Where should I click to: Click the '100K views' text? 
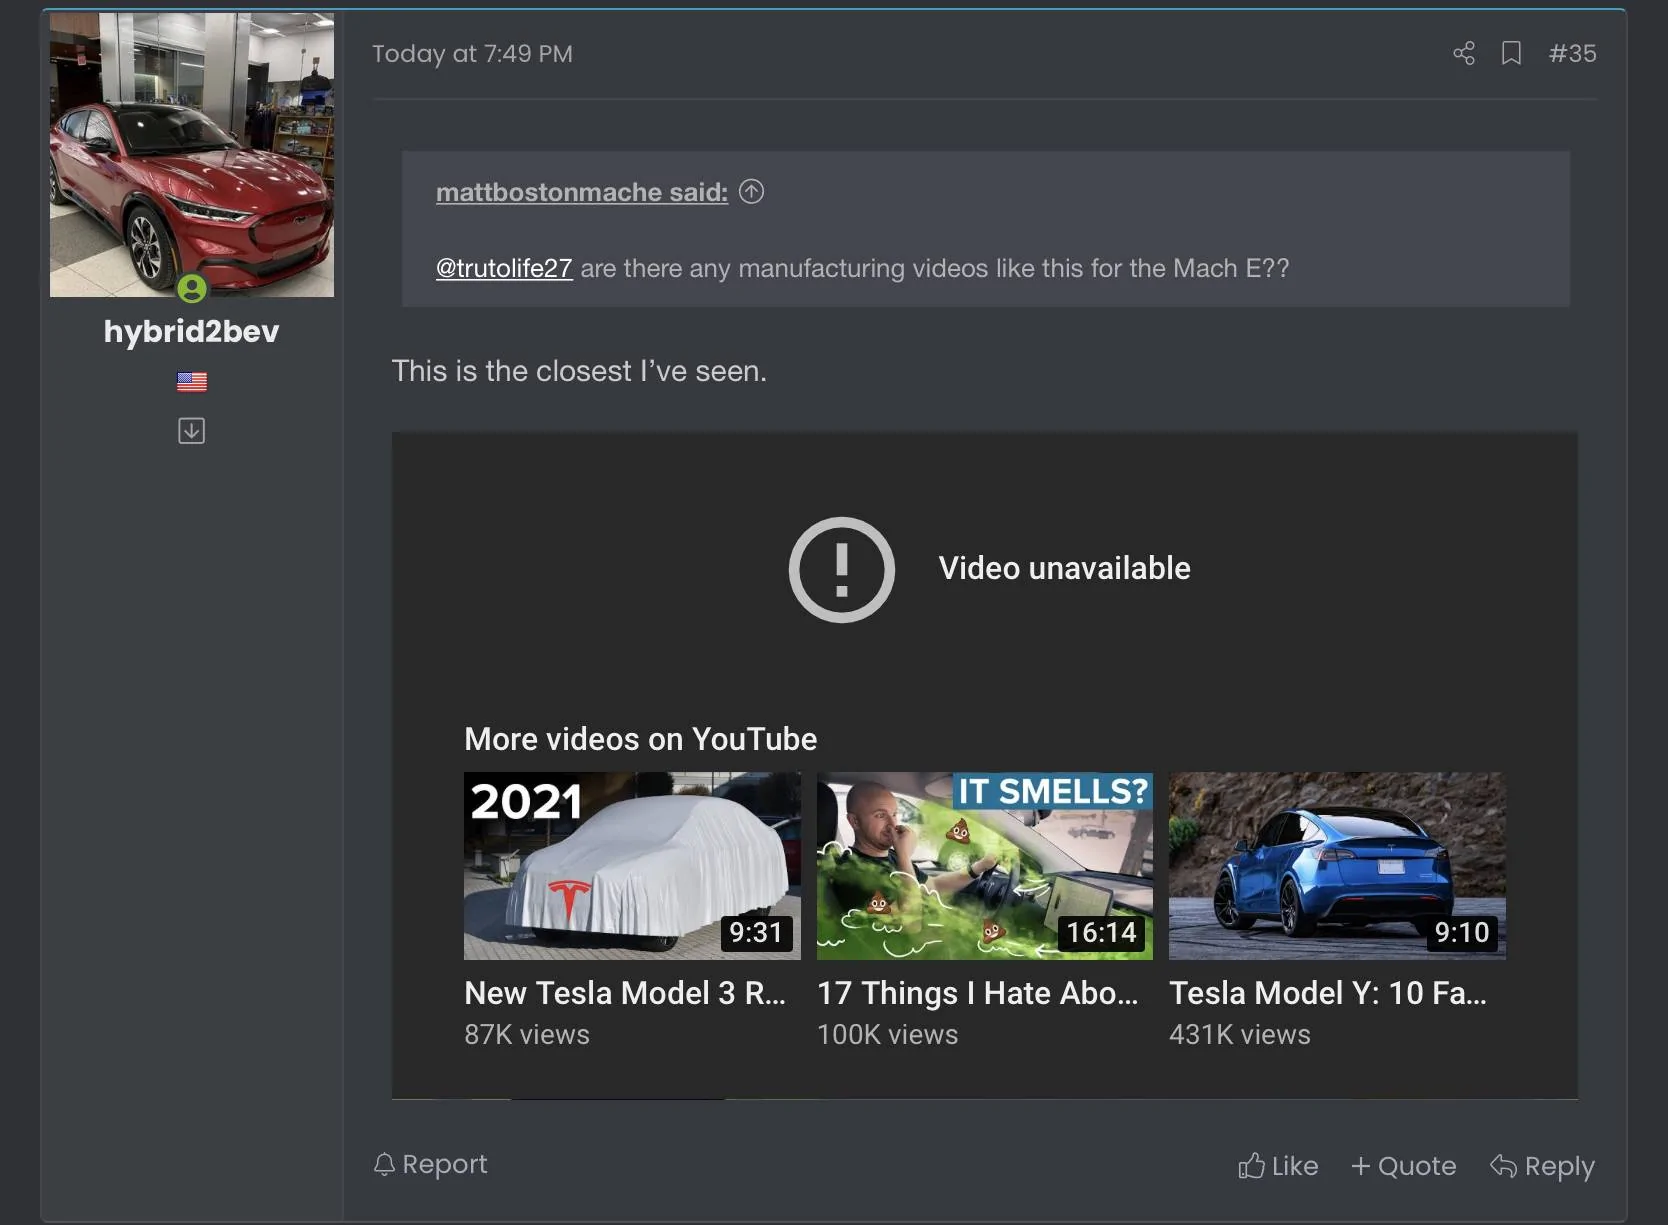887,1034
